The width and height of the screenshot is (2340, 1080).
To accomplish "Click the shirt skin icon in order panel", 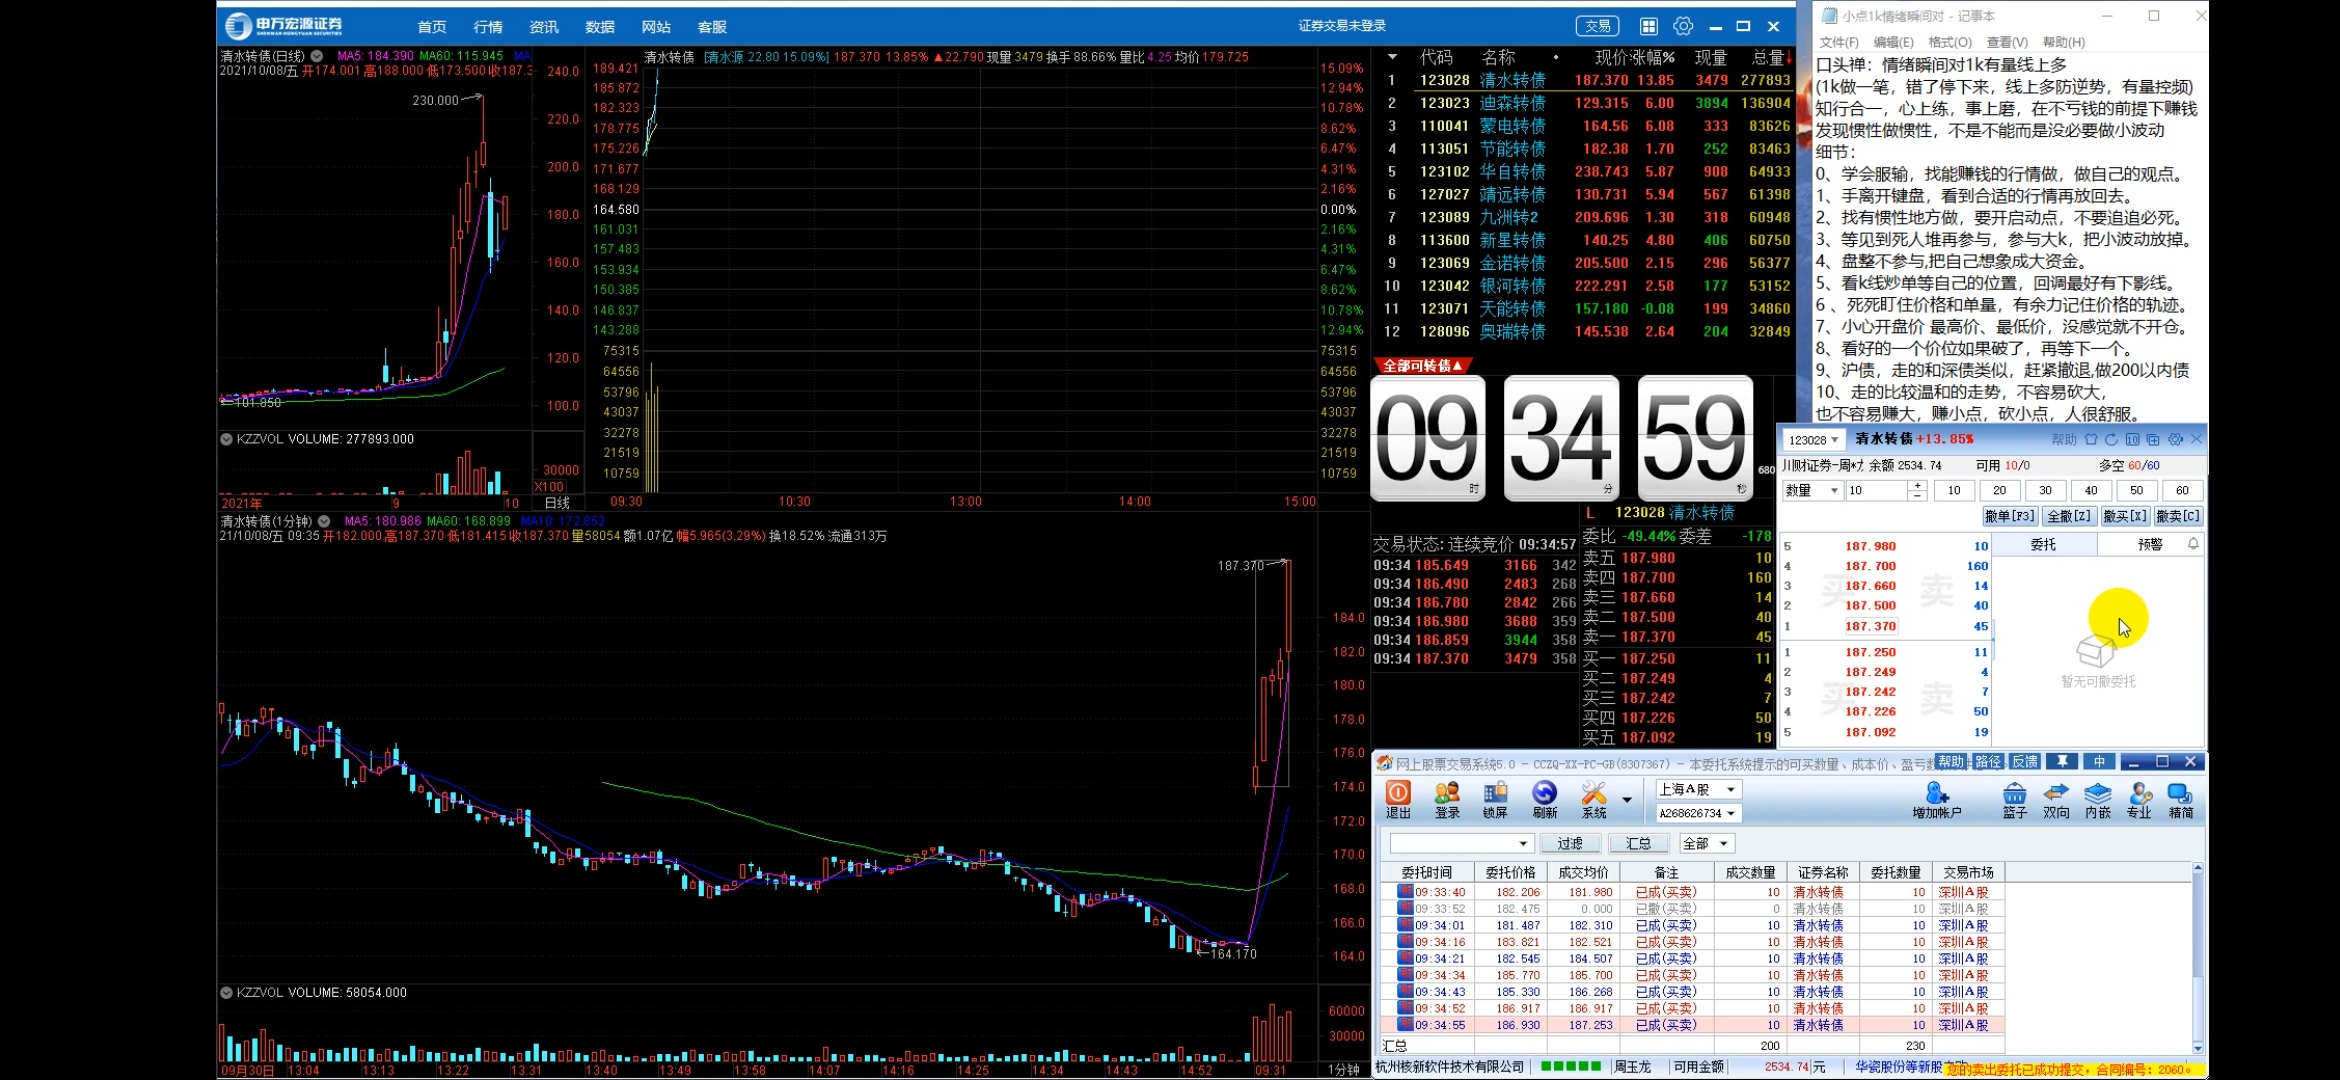I will (x=2091, y=440).
